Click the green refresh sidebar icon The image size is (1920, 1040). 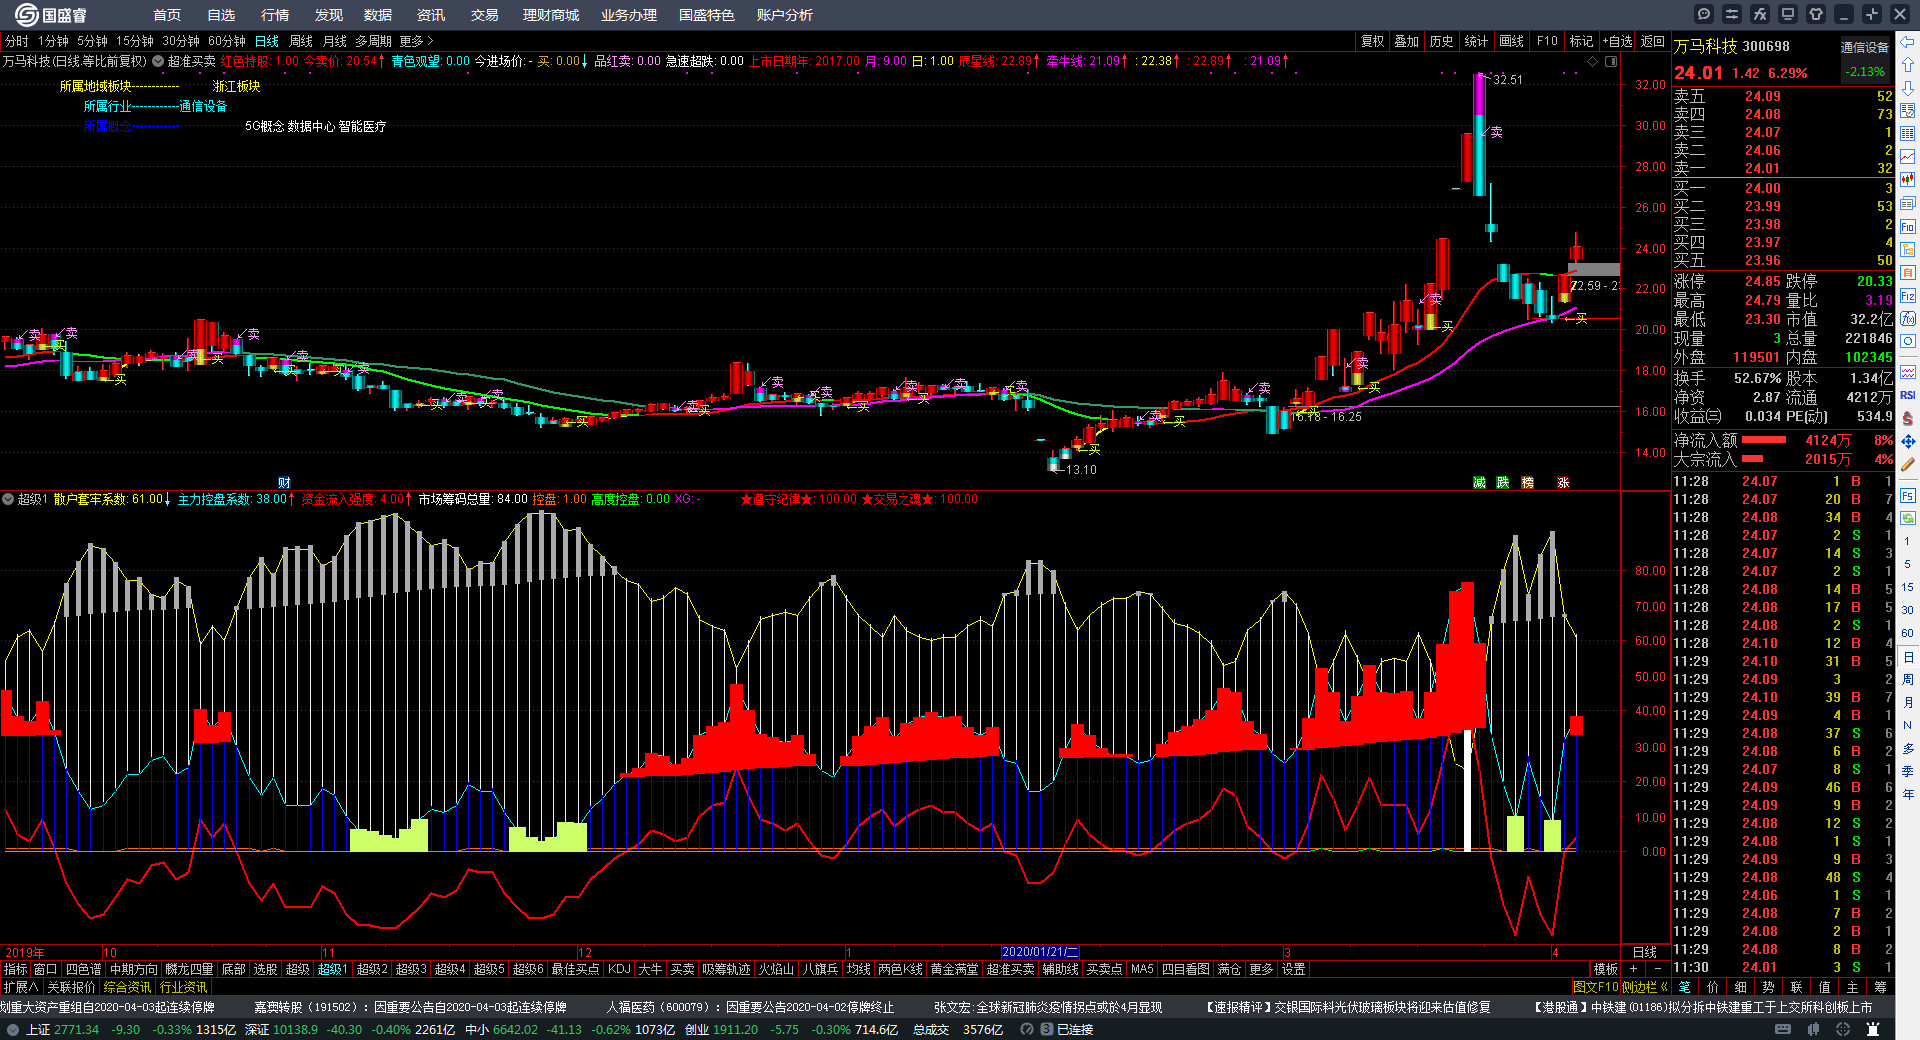tap(1908, 518)
